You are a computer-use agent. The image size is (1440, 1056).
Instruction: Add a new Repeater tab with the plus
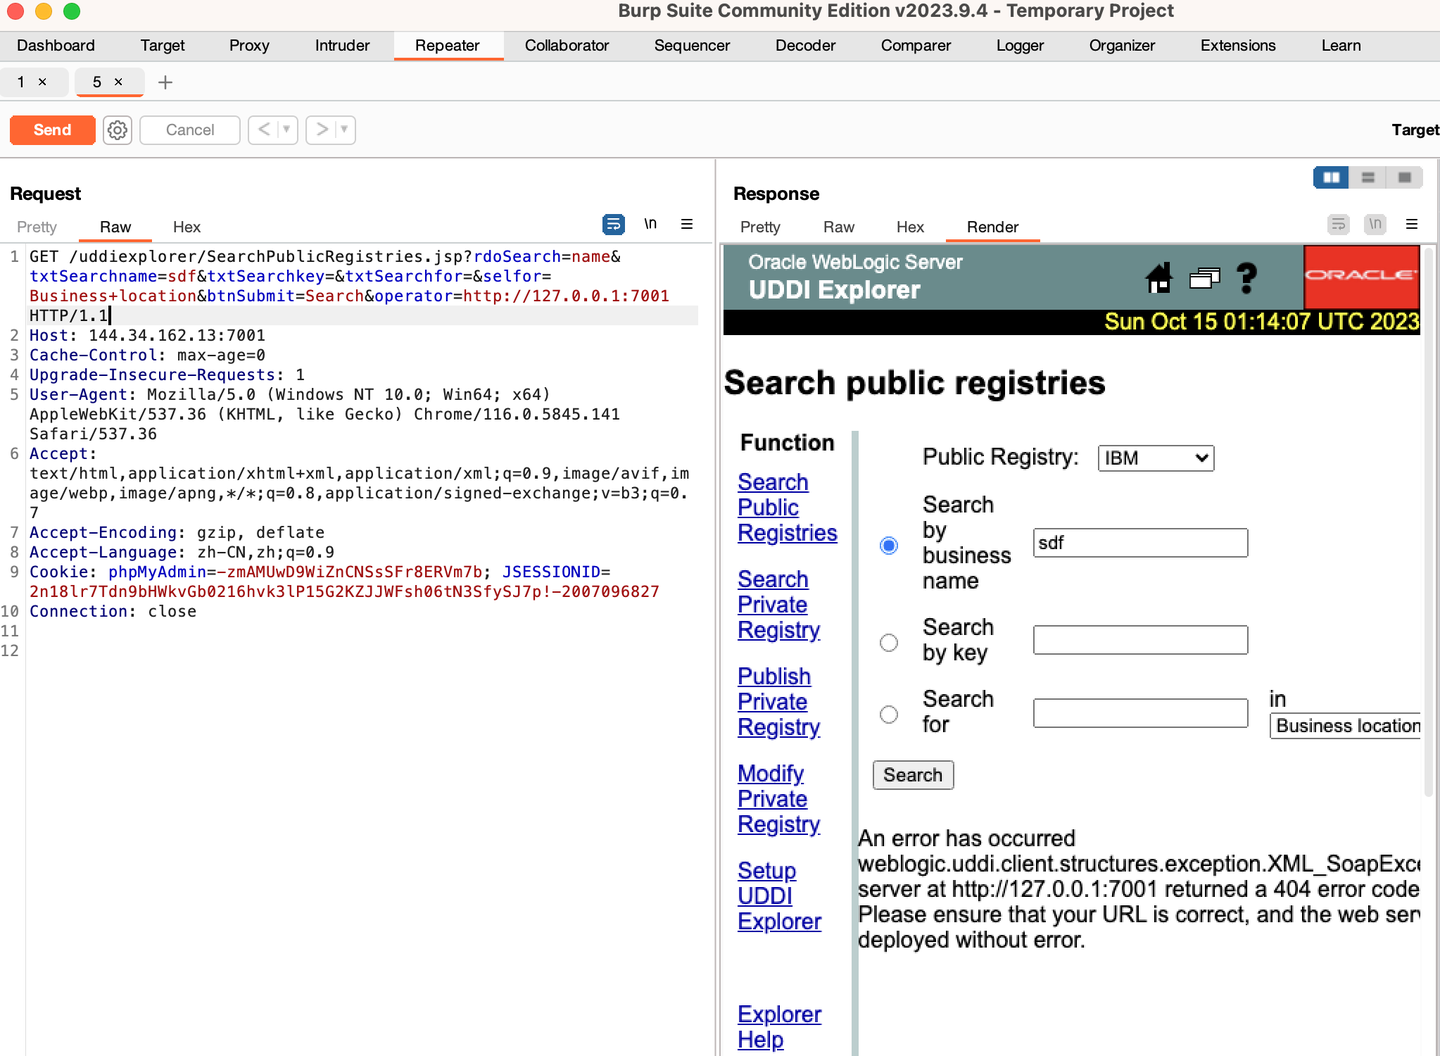(x=165, y=82)
